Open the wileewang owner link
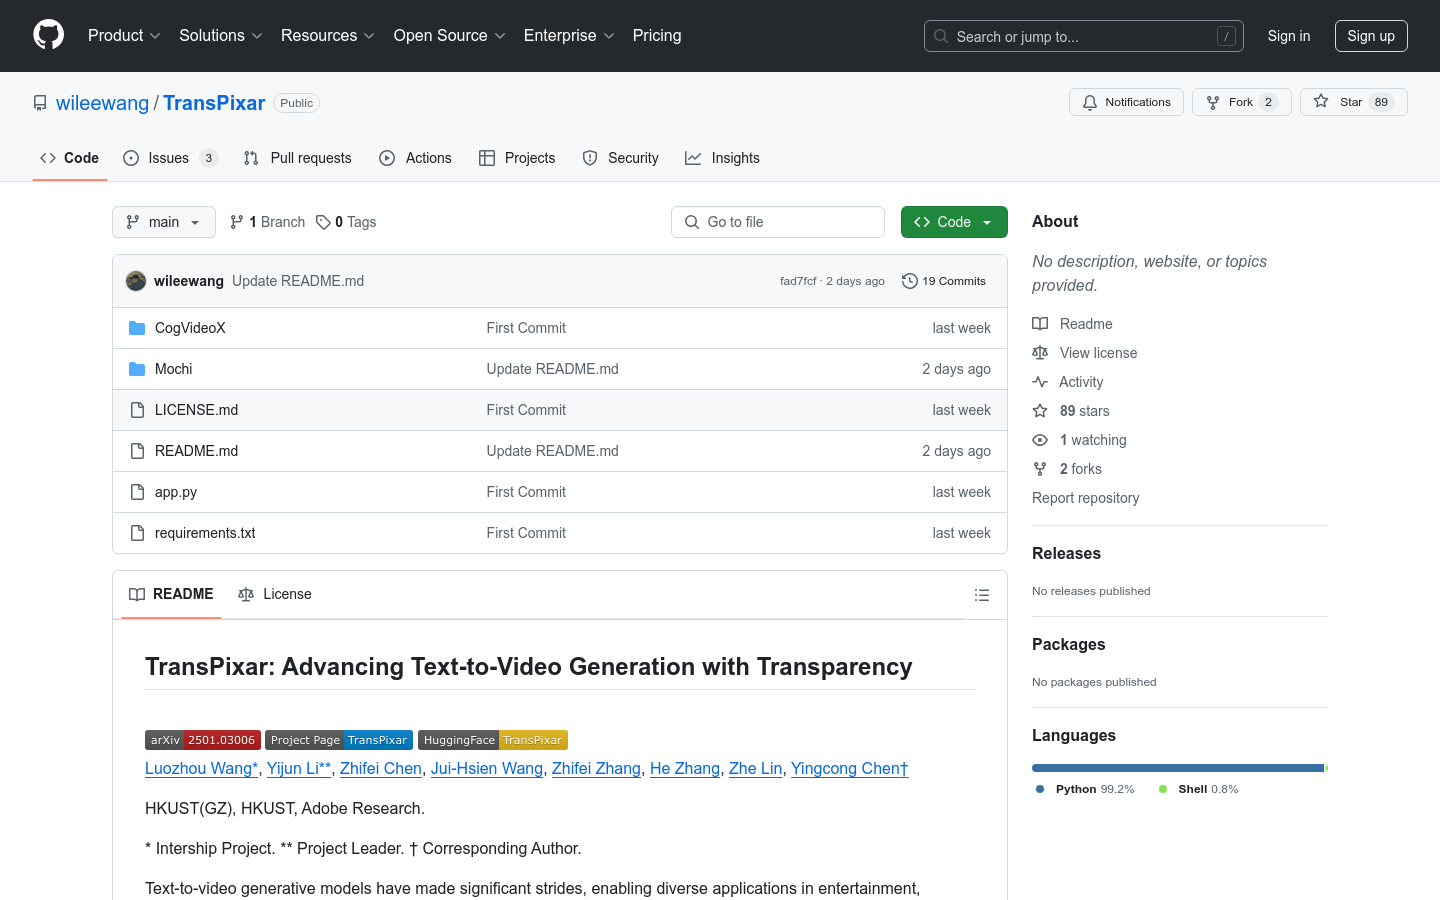The height and width of the screenshot is (900, 1440). [x=102, y=103]
